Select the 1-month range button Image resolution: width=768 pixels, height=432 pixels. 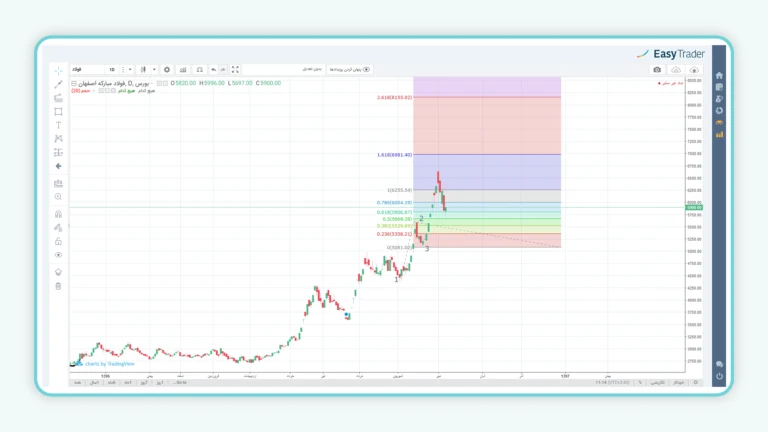(x=128, y=383)
